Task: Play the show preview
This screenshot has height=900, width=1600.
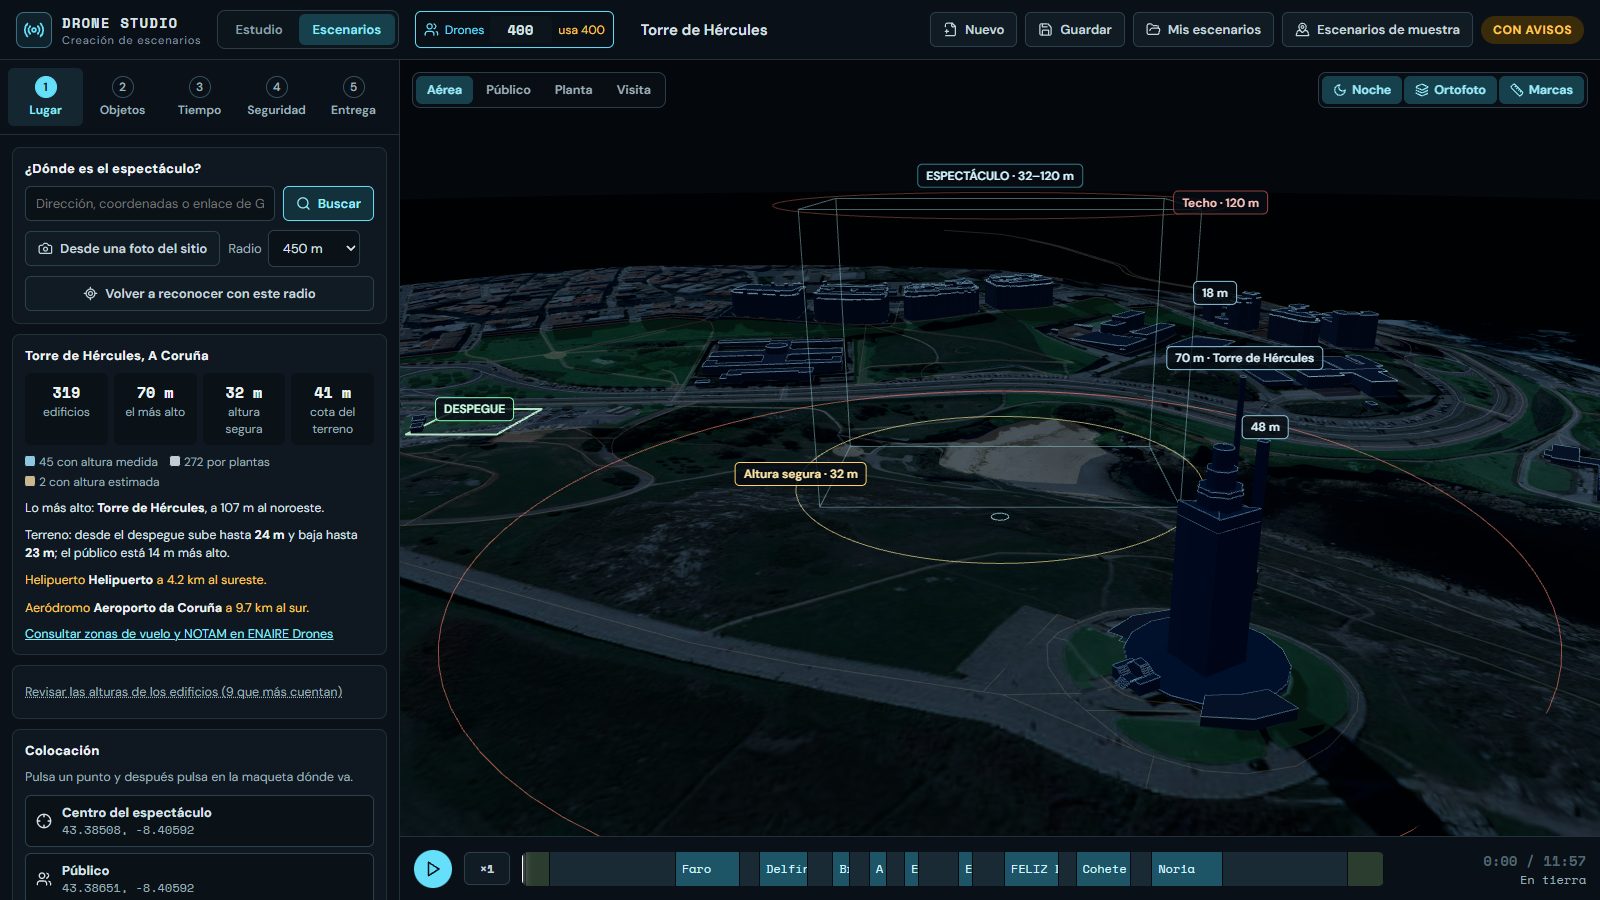Action: pos(433,869)
